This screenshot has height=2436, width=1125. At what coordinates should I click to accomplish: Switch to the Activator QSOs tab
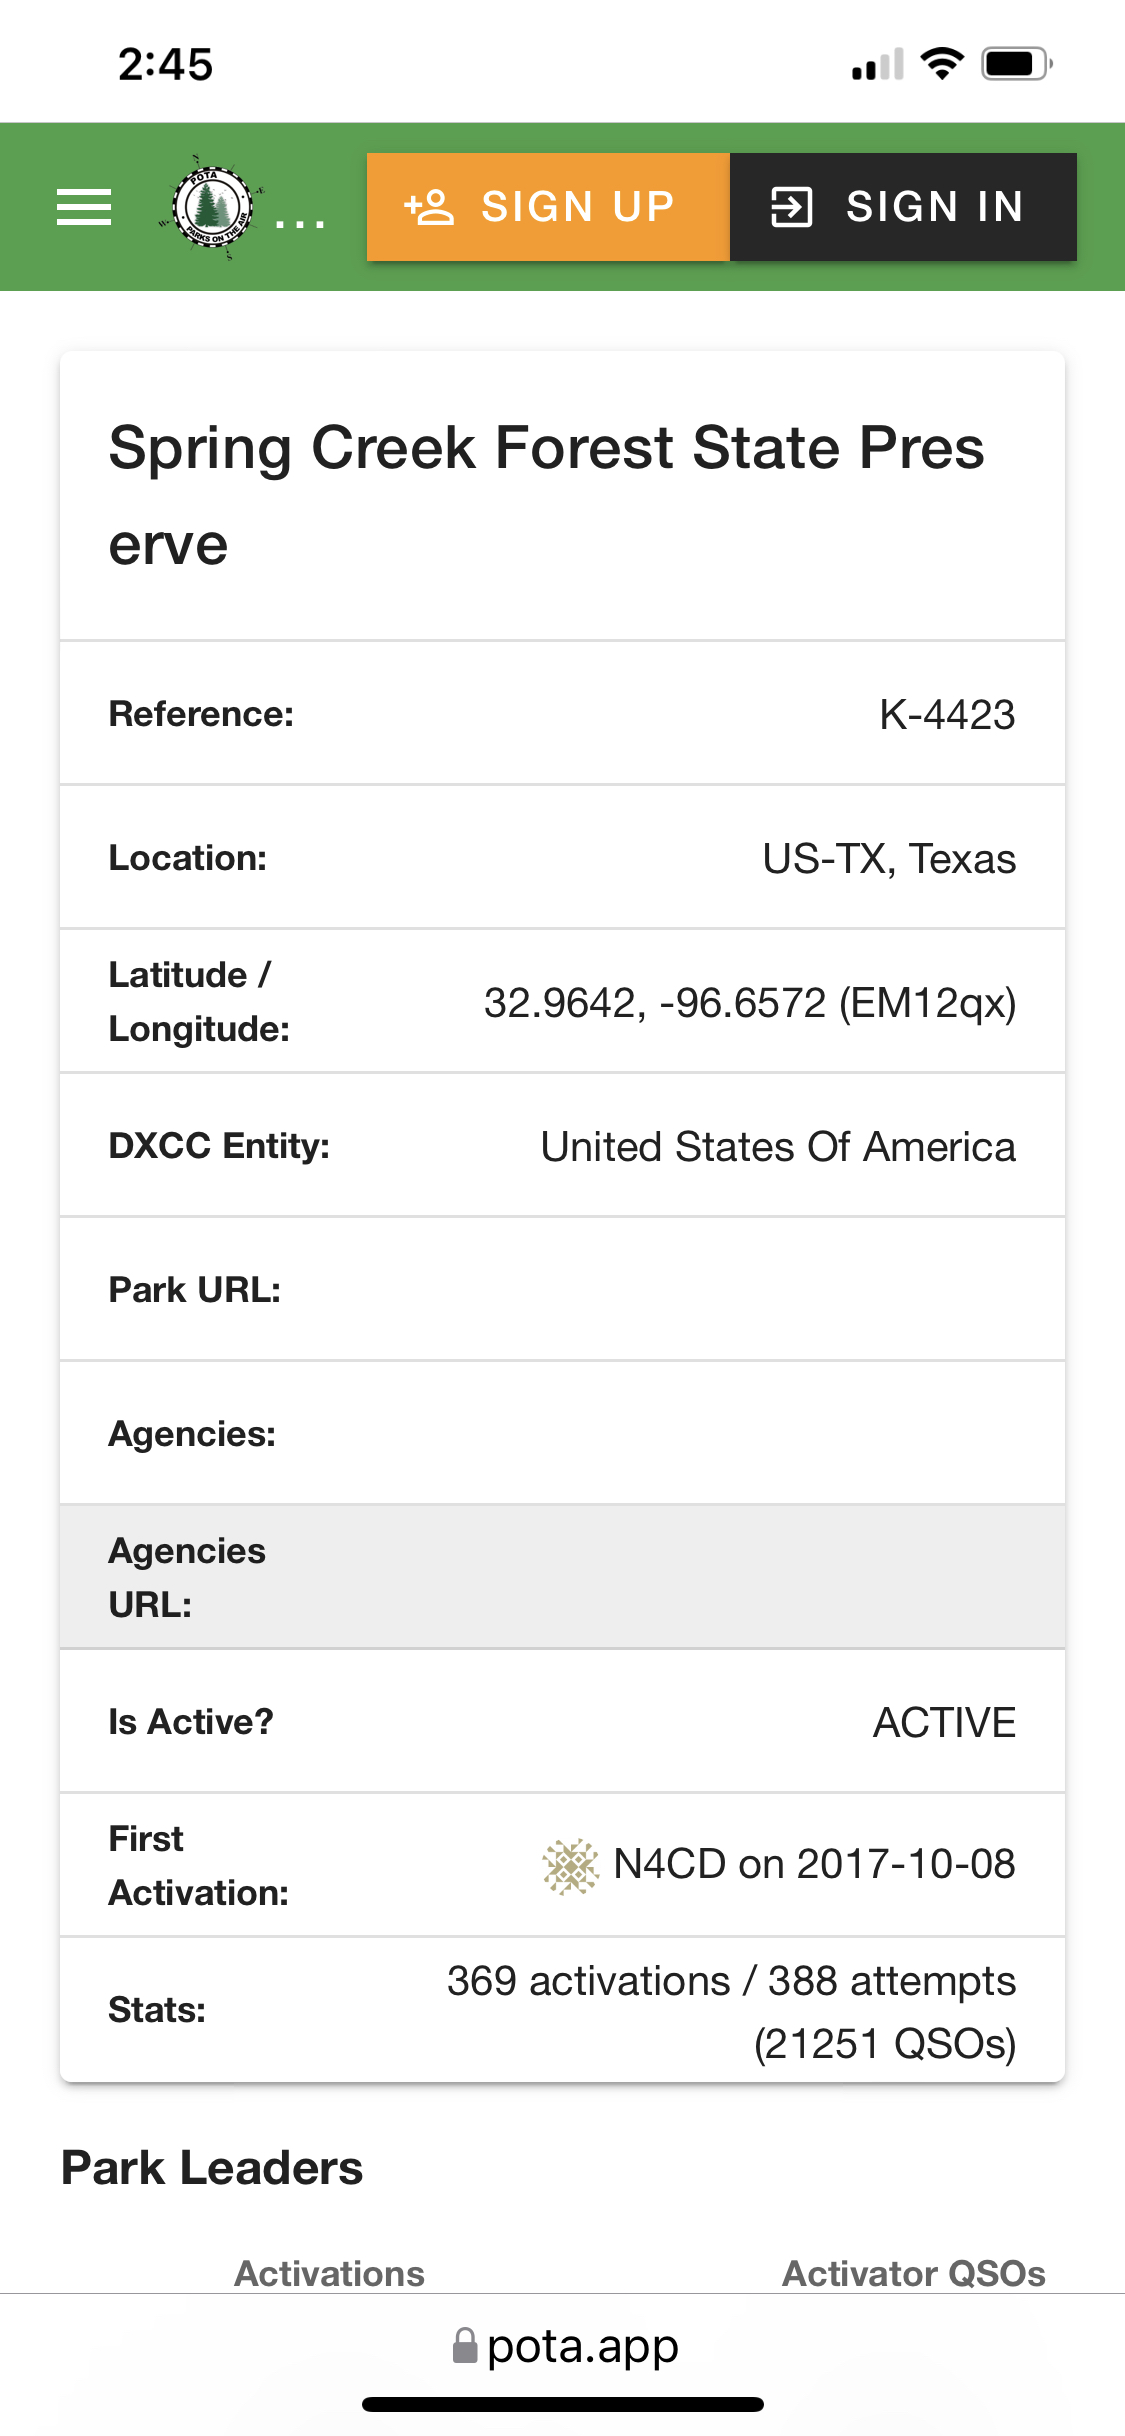point(913,2273)
